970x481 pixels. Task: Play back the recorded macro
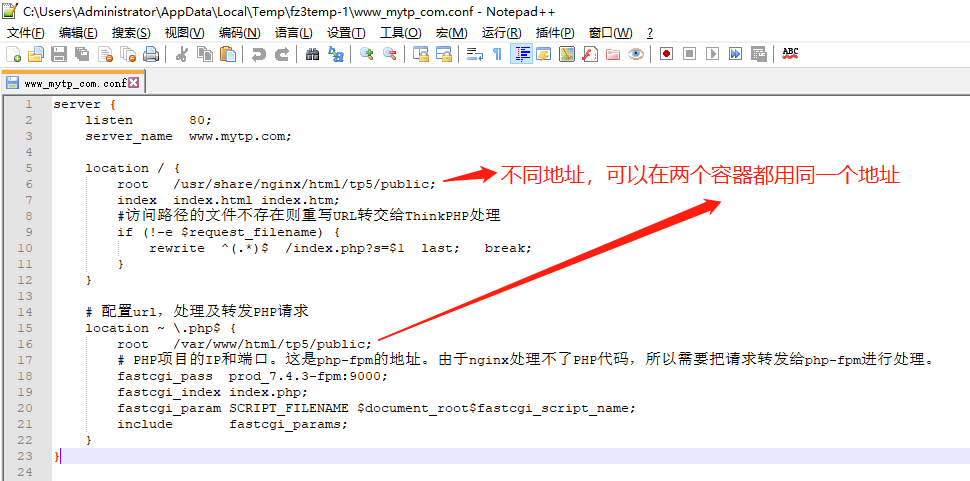click(x=712, y=54)
